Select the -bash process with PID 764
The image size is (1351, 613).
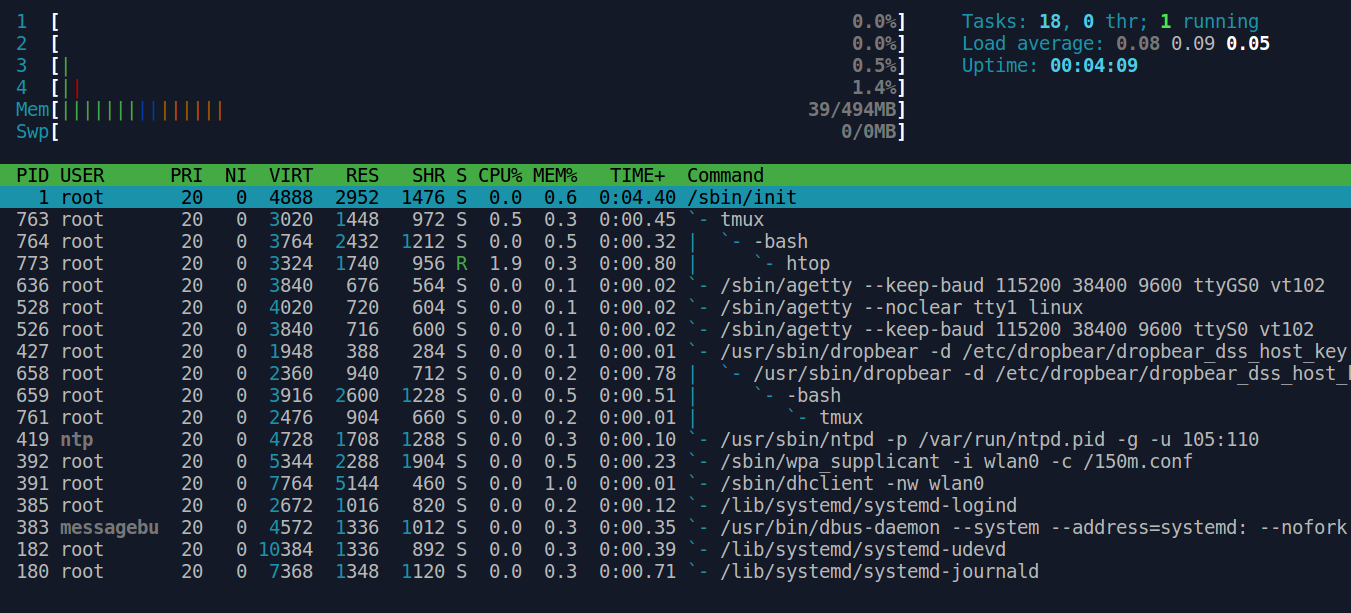coord(675,241)
